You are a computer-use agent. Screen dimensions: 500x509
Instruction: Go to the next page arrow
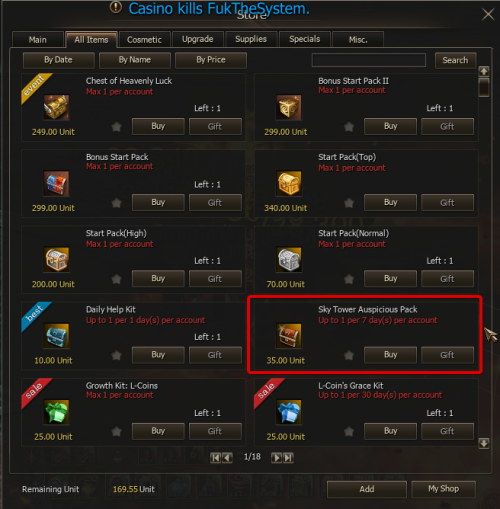(x=276, y=458)
